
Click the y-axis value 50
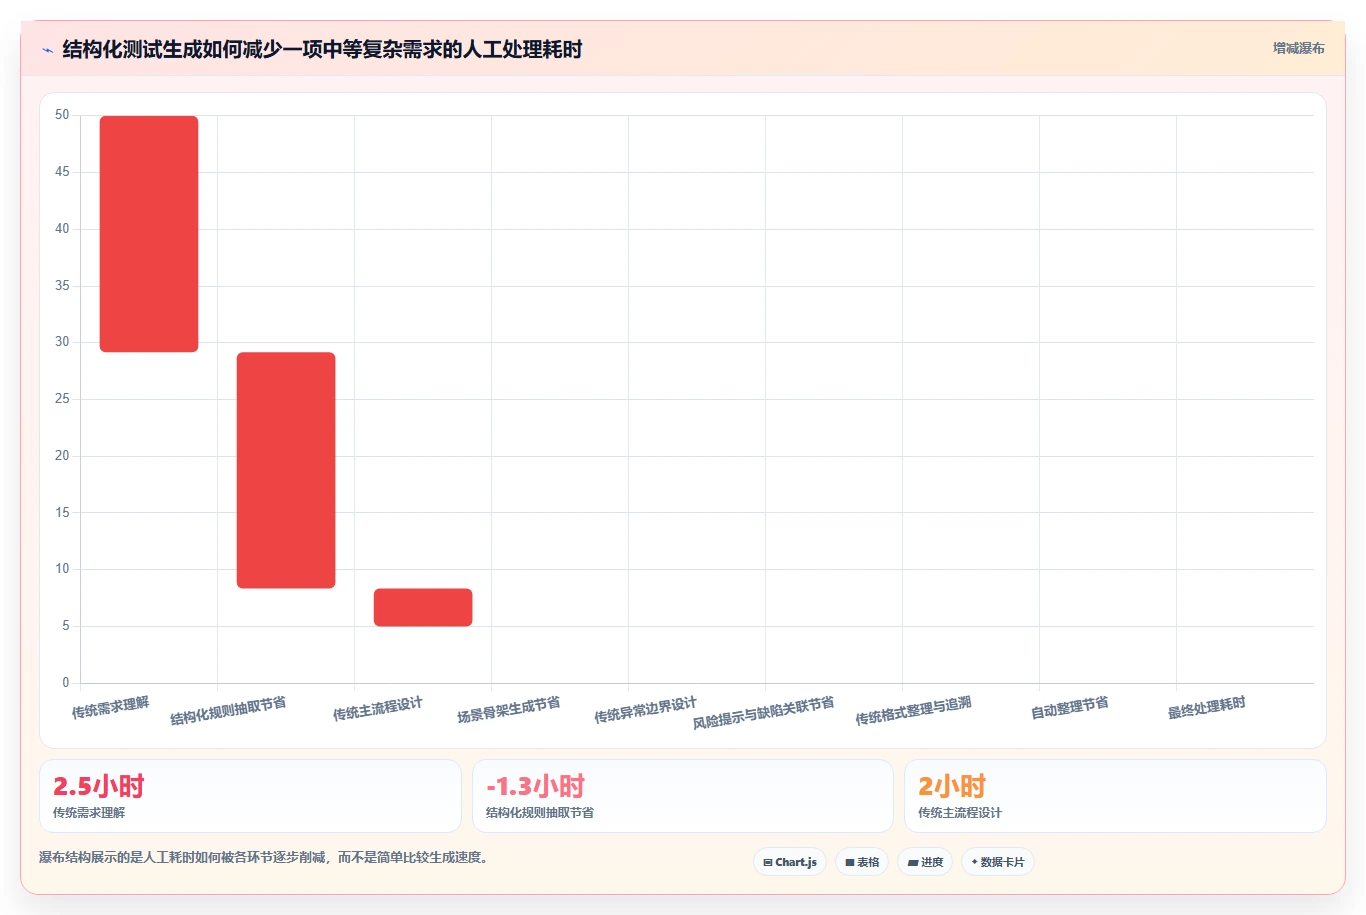(62, 115)
